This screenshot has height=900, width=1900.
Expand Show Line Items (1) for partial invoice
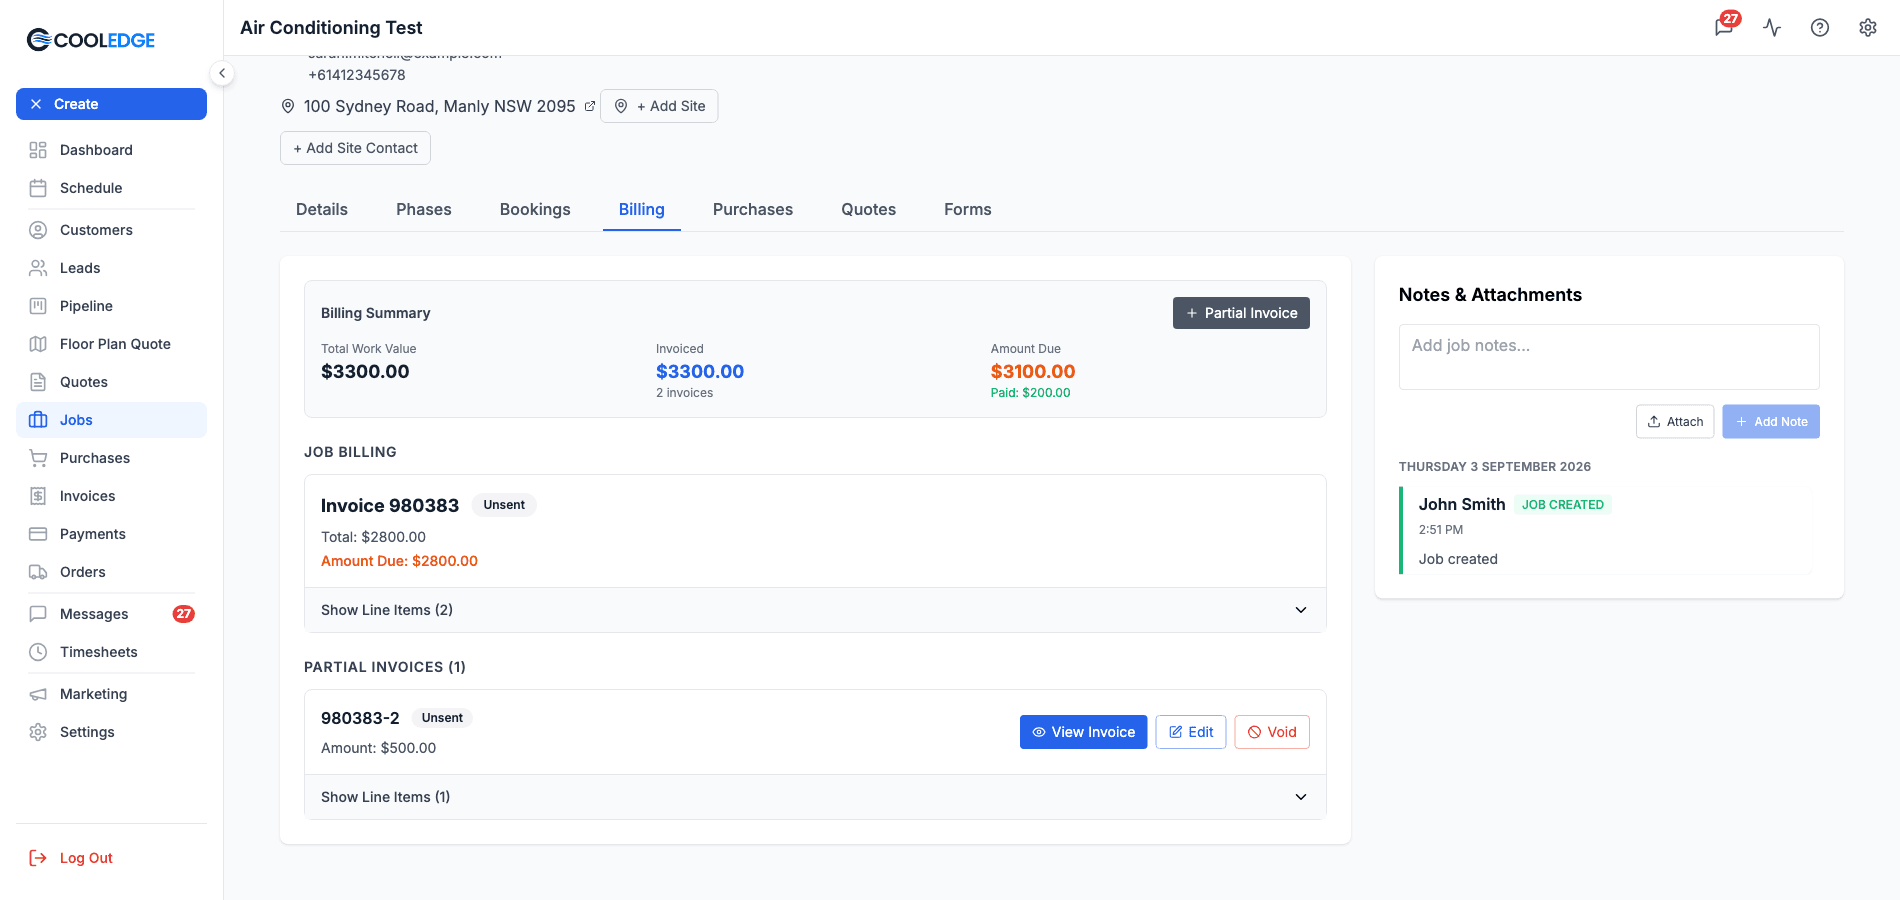click(x=815, y=797)
